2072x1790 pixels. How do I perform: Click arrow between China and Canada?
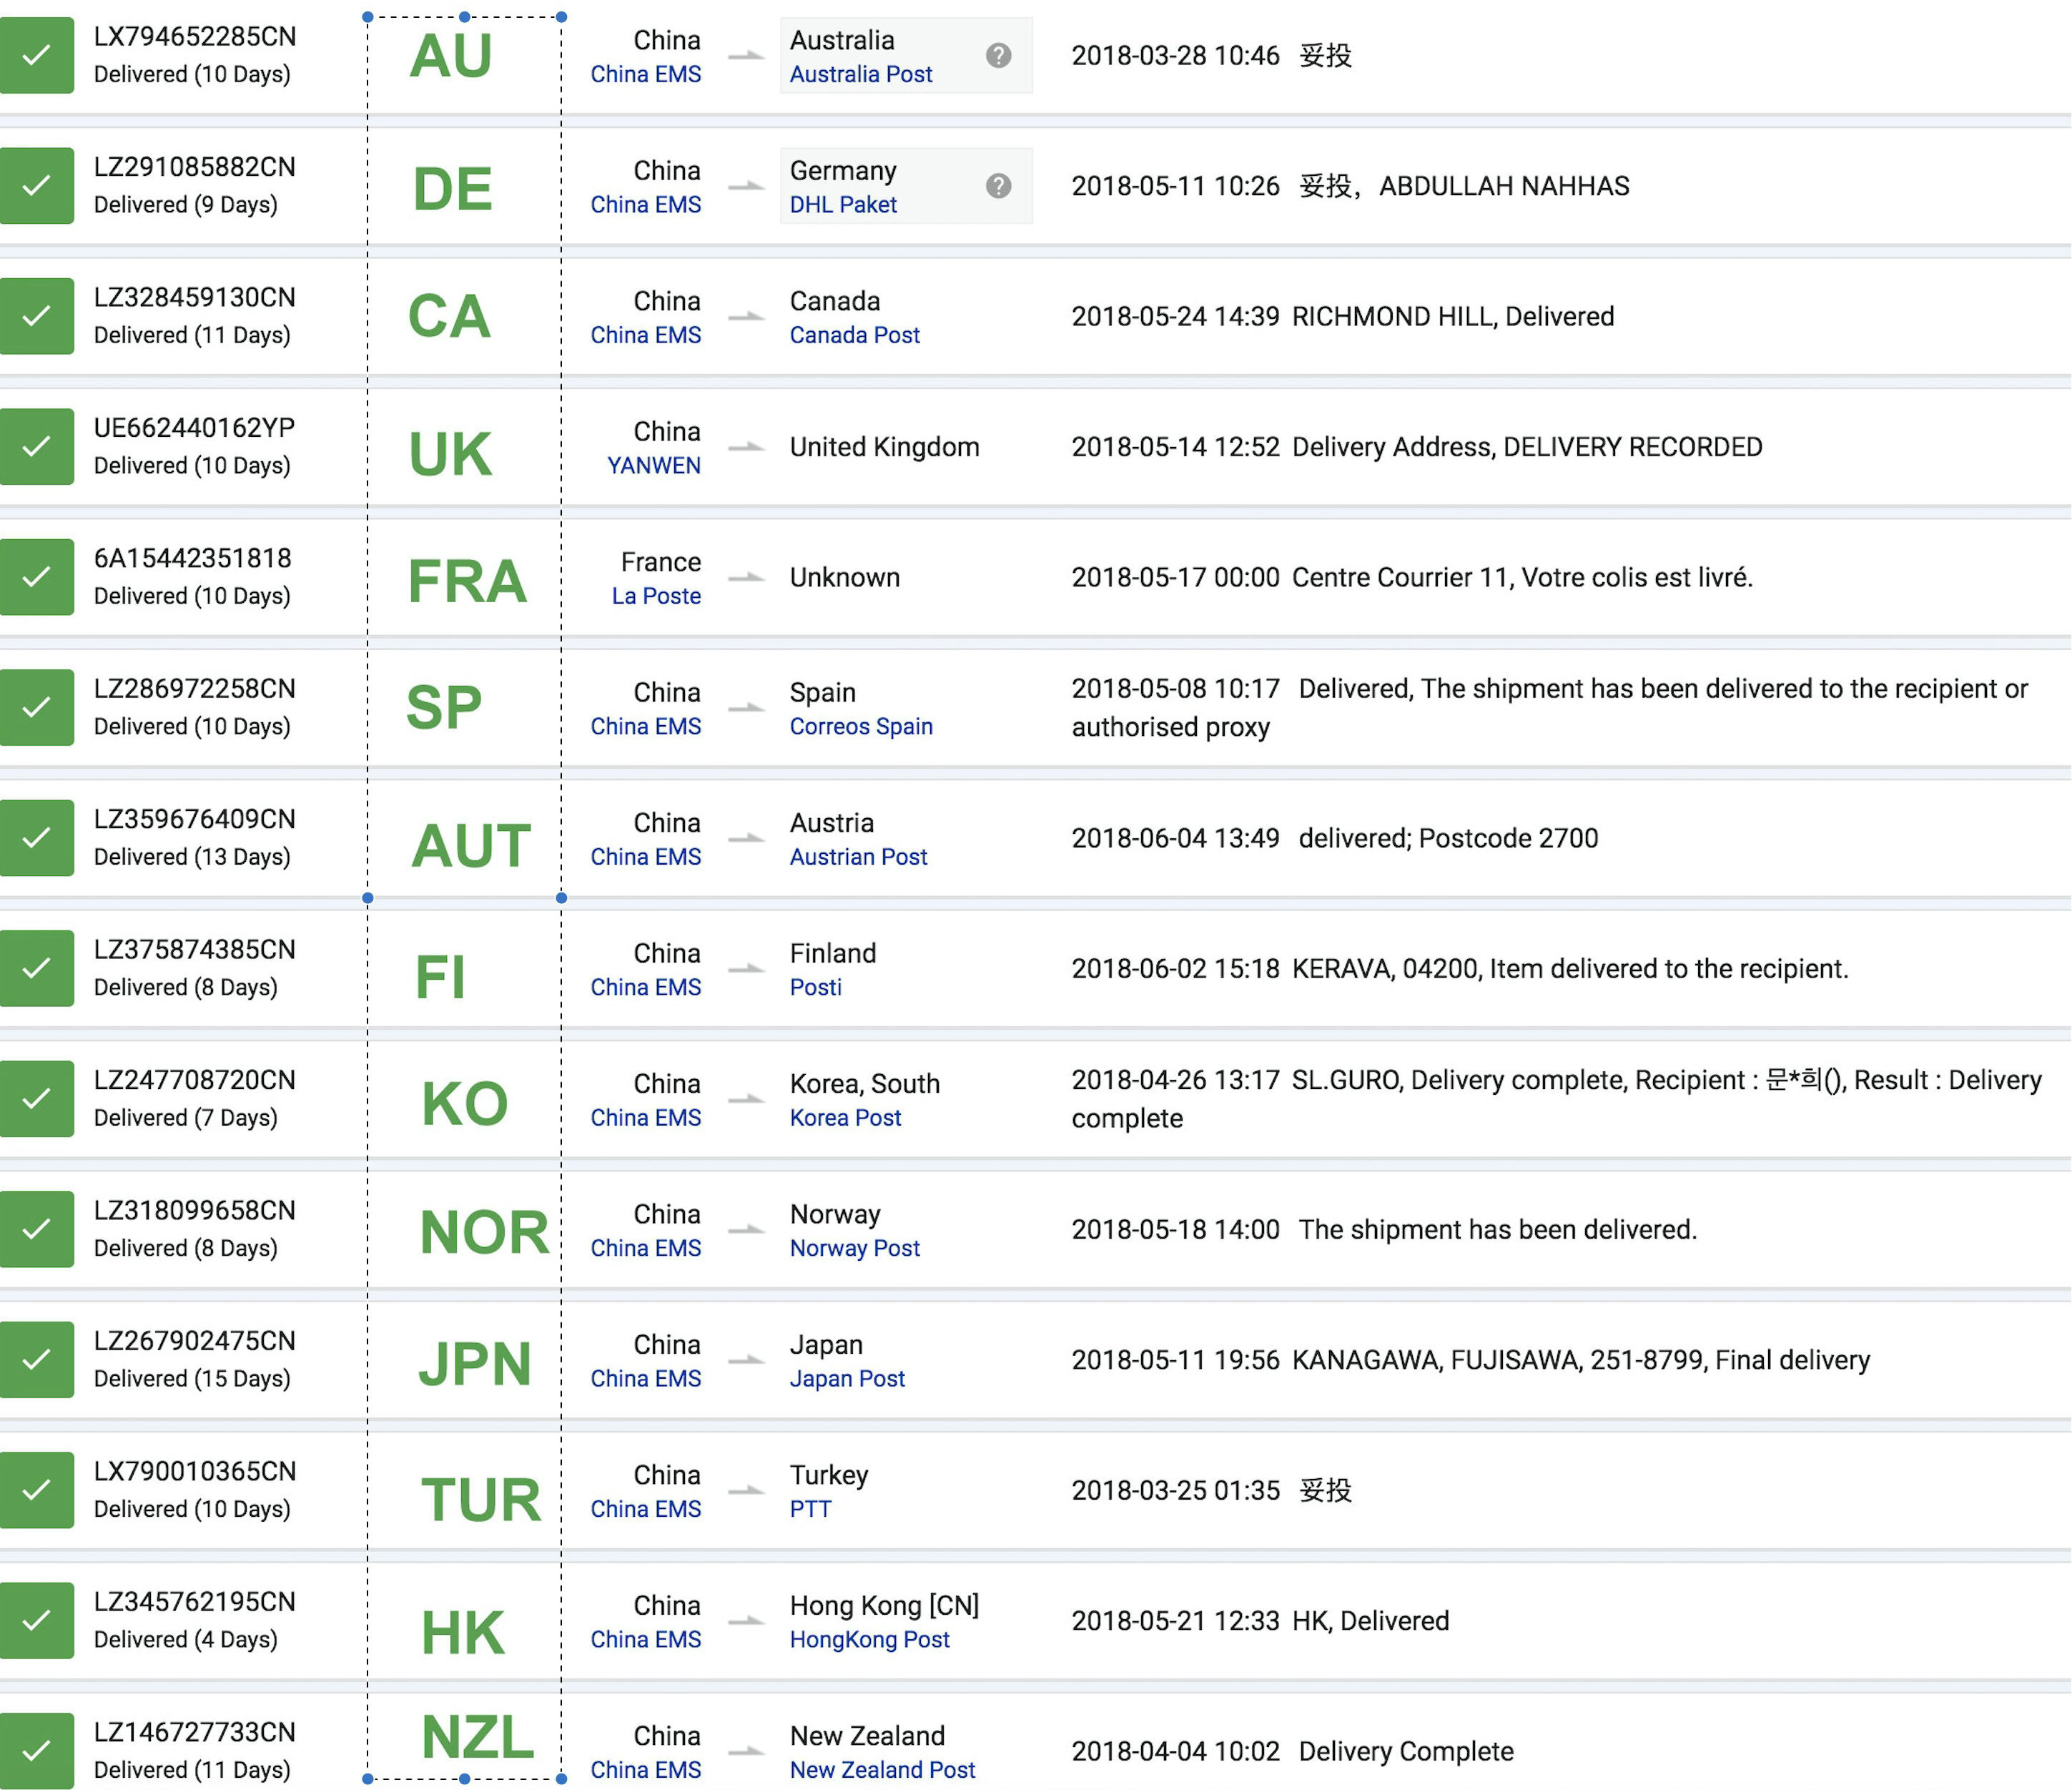746,317
